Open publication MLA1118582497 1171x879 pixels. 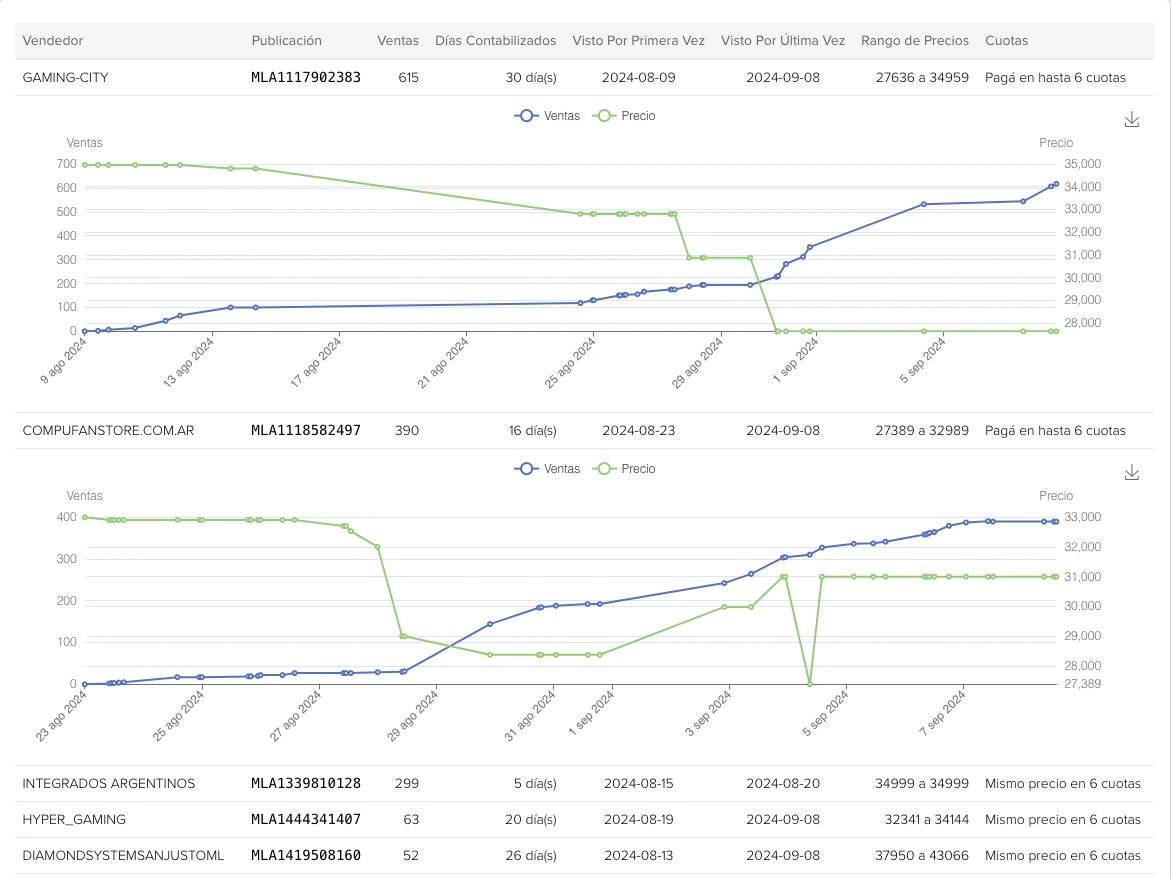pos(305,431)
